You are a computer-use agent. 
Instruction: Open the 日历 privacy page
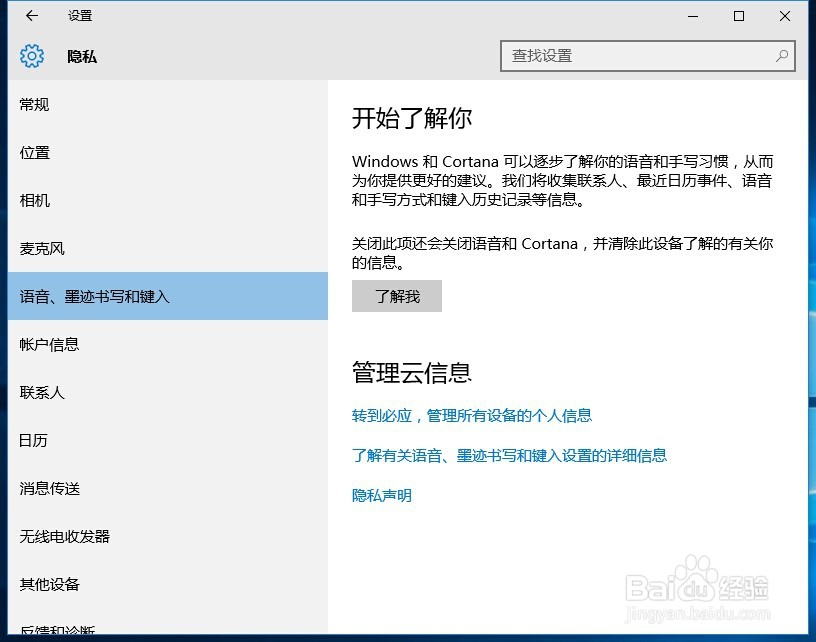[168, 440]
